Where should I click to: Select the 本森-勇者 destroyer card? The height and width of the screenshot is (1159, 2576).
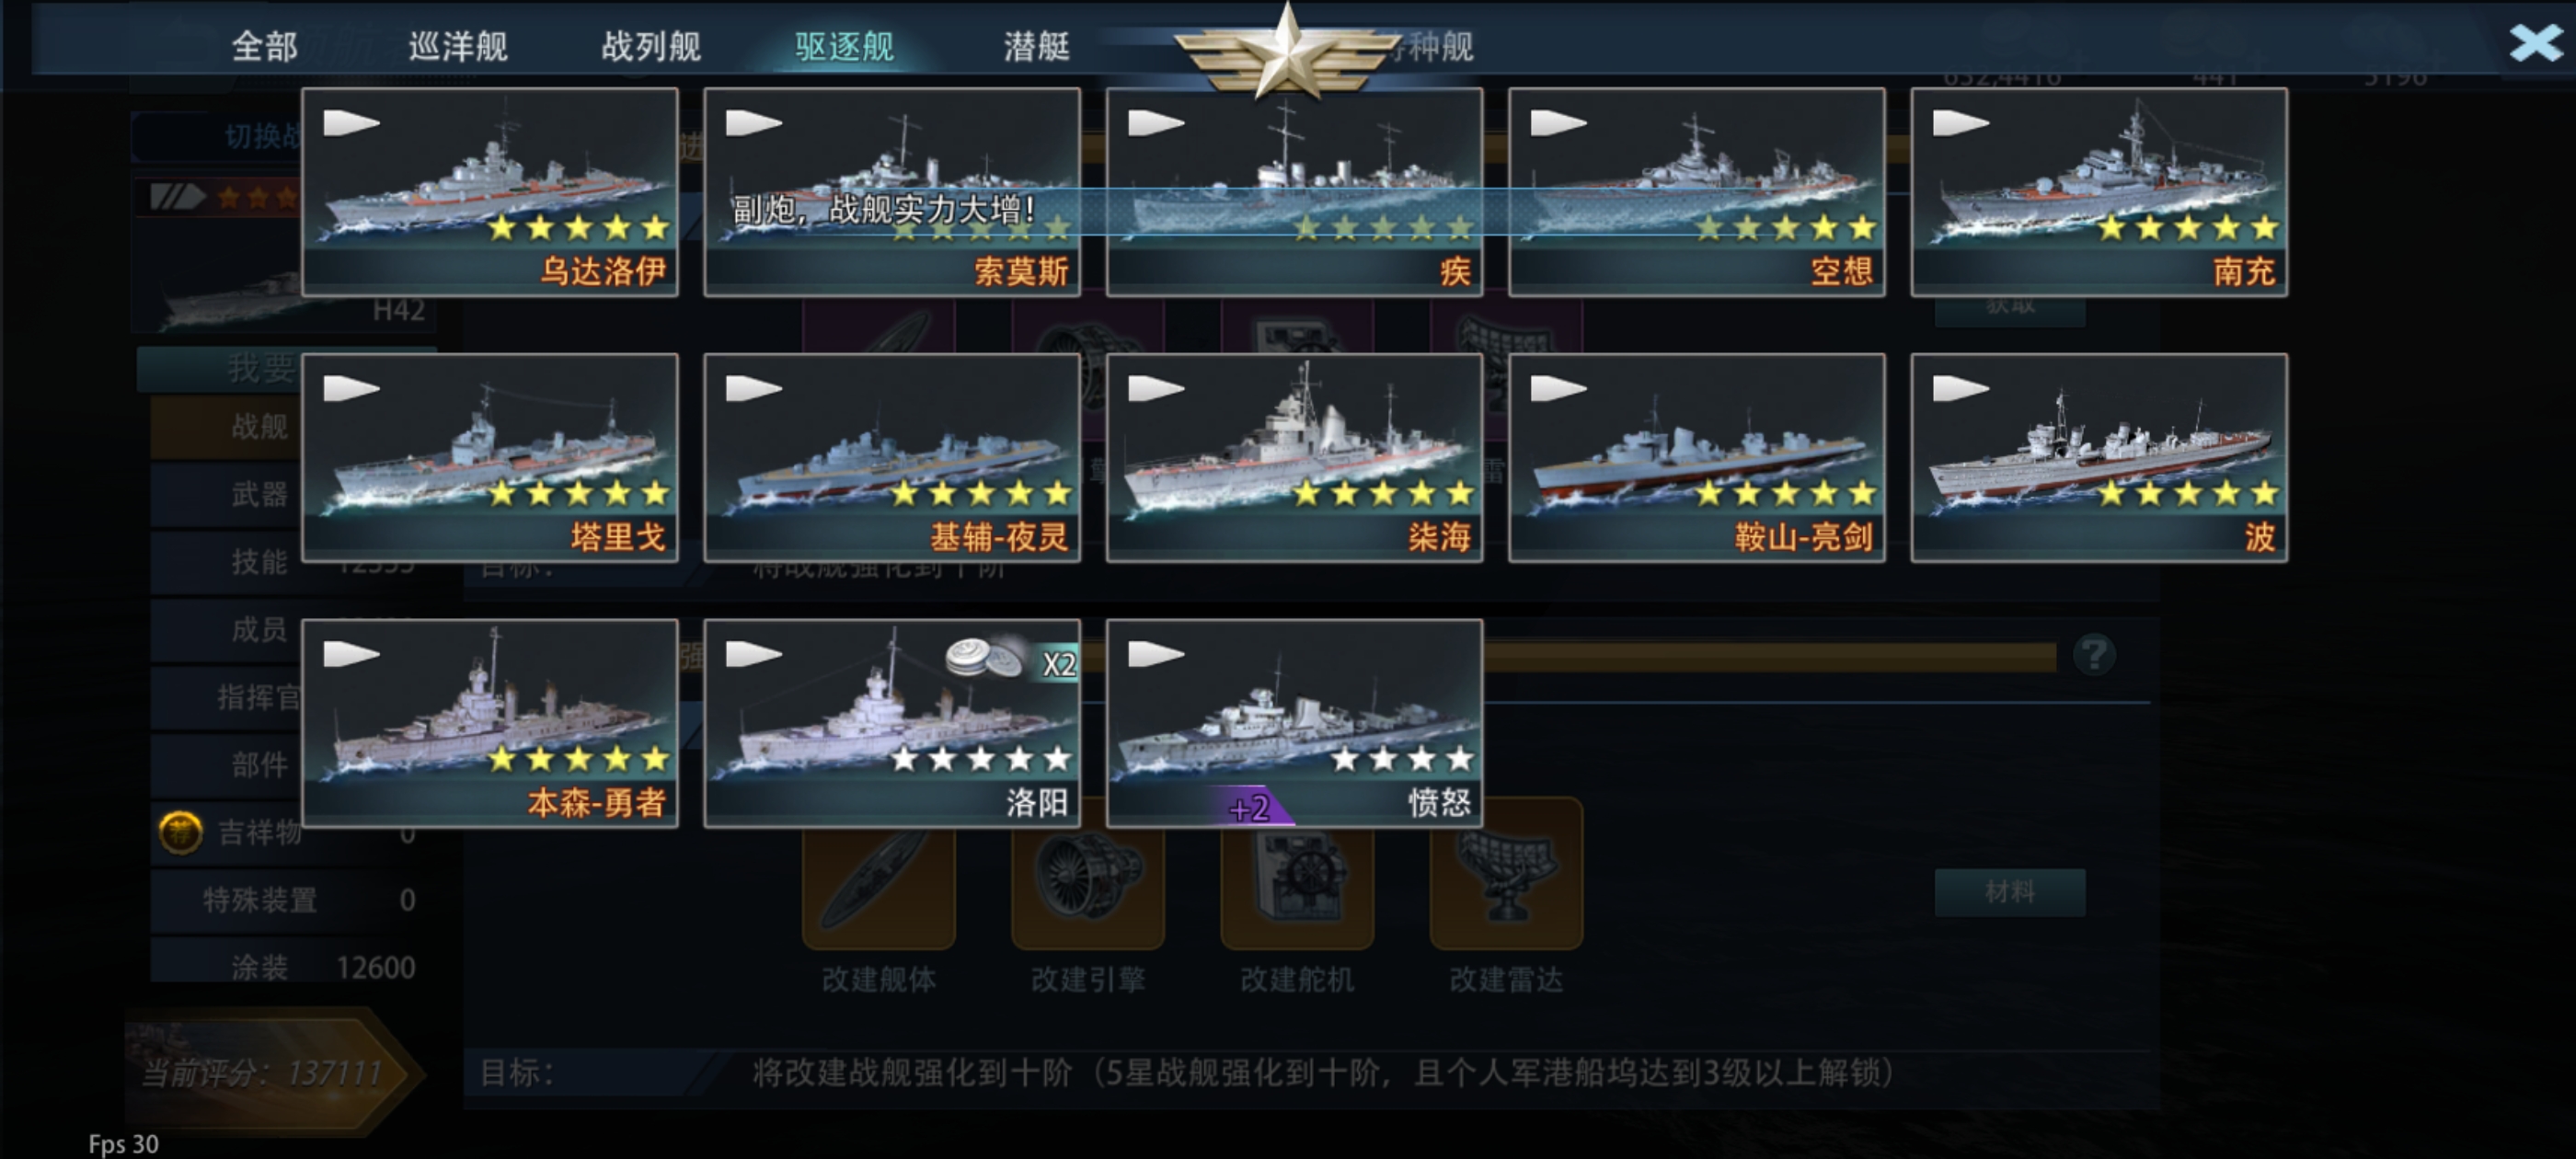pos(490,723)
